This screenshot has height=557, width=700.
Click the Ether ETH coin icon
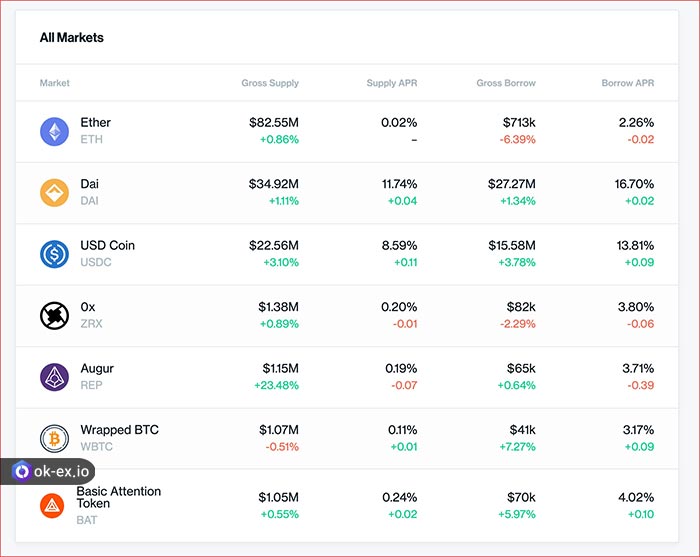(54, 132)
